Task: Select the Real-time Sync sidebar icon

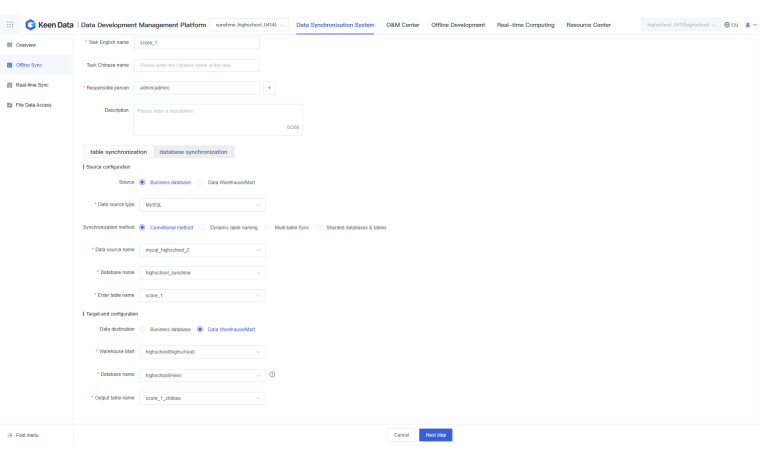Action: [10, 85]
